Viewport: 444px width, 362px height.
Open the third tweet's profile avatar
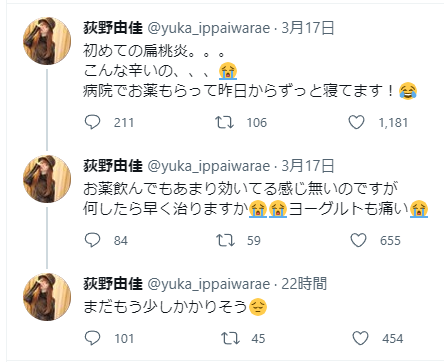47,297
